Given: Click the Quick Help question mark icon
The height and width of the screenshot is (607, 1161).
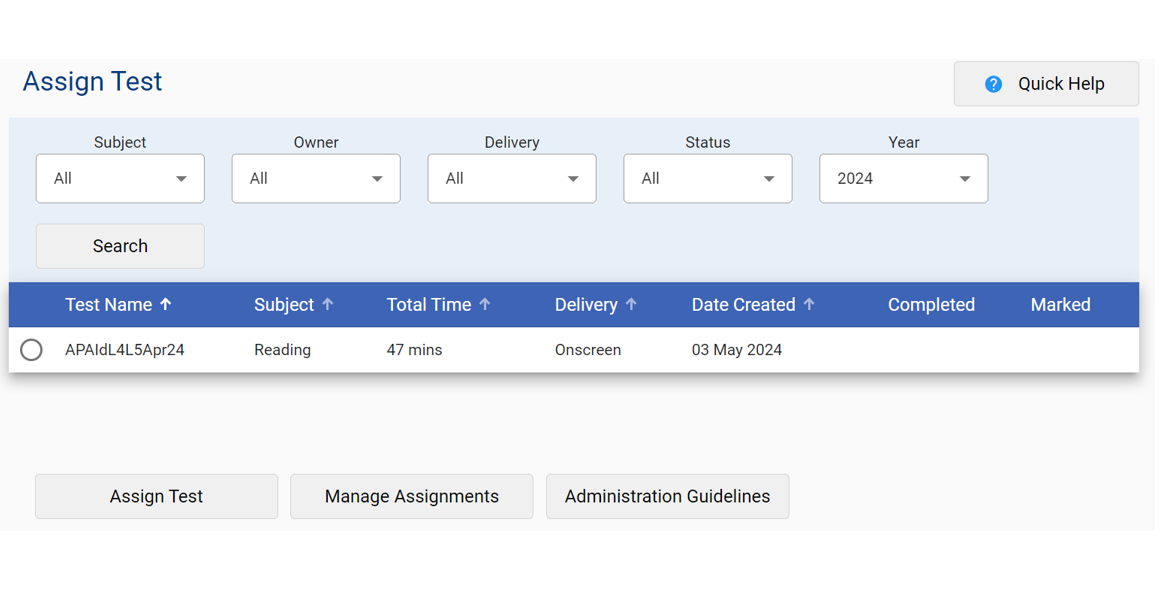Looking at the screenshot, I should click(x=993, y=84).
